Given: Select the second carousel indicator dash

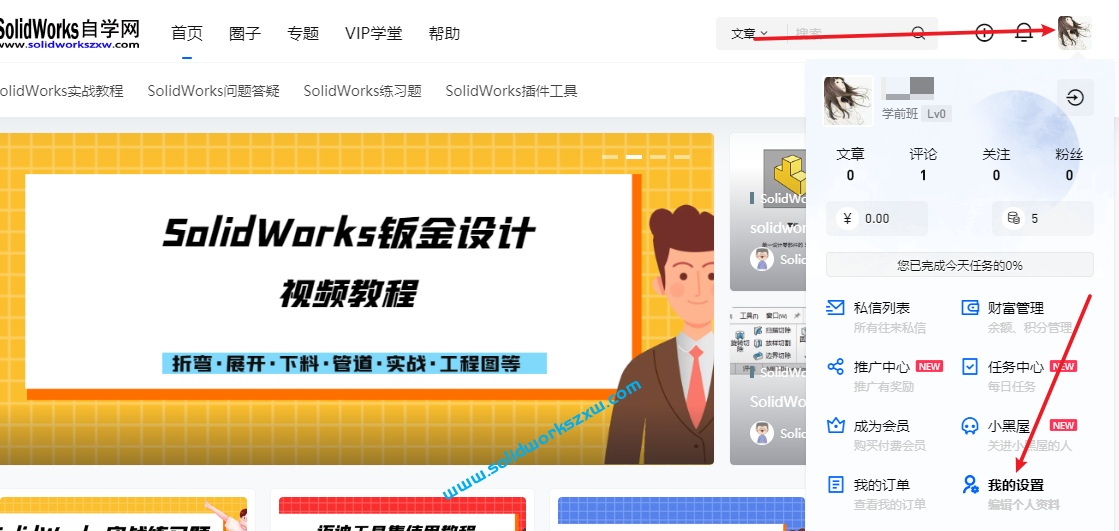Looking at the screenshot, I should tap(634, 156).
